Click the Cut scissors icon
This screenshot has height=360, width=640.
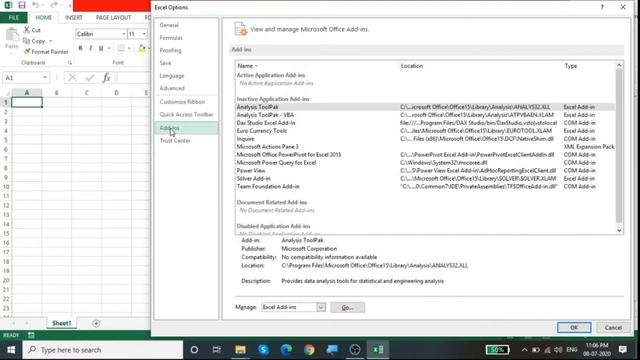click(27, 30)
